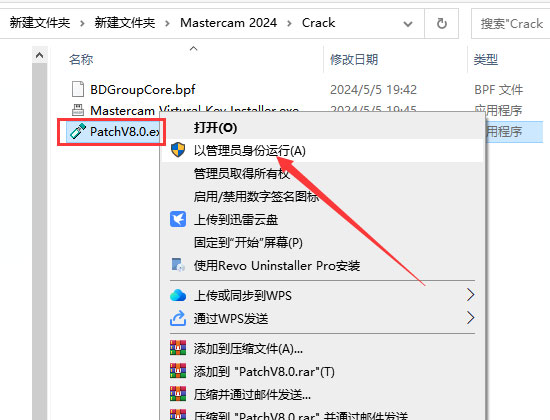Click the Crack folder search box
This screenshot has height=420, width=550.
coord(511,24)
